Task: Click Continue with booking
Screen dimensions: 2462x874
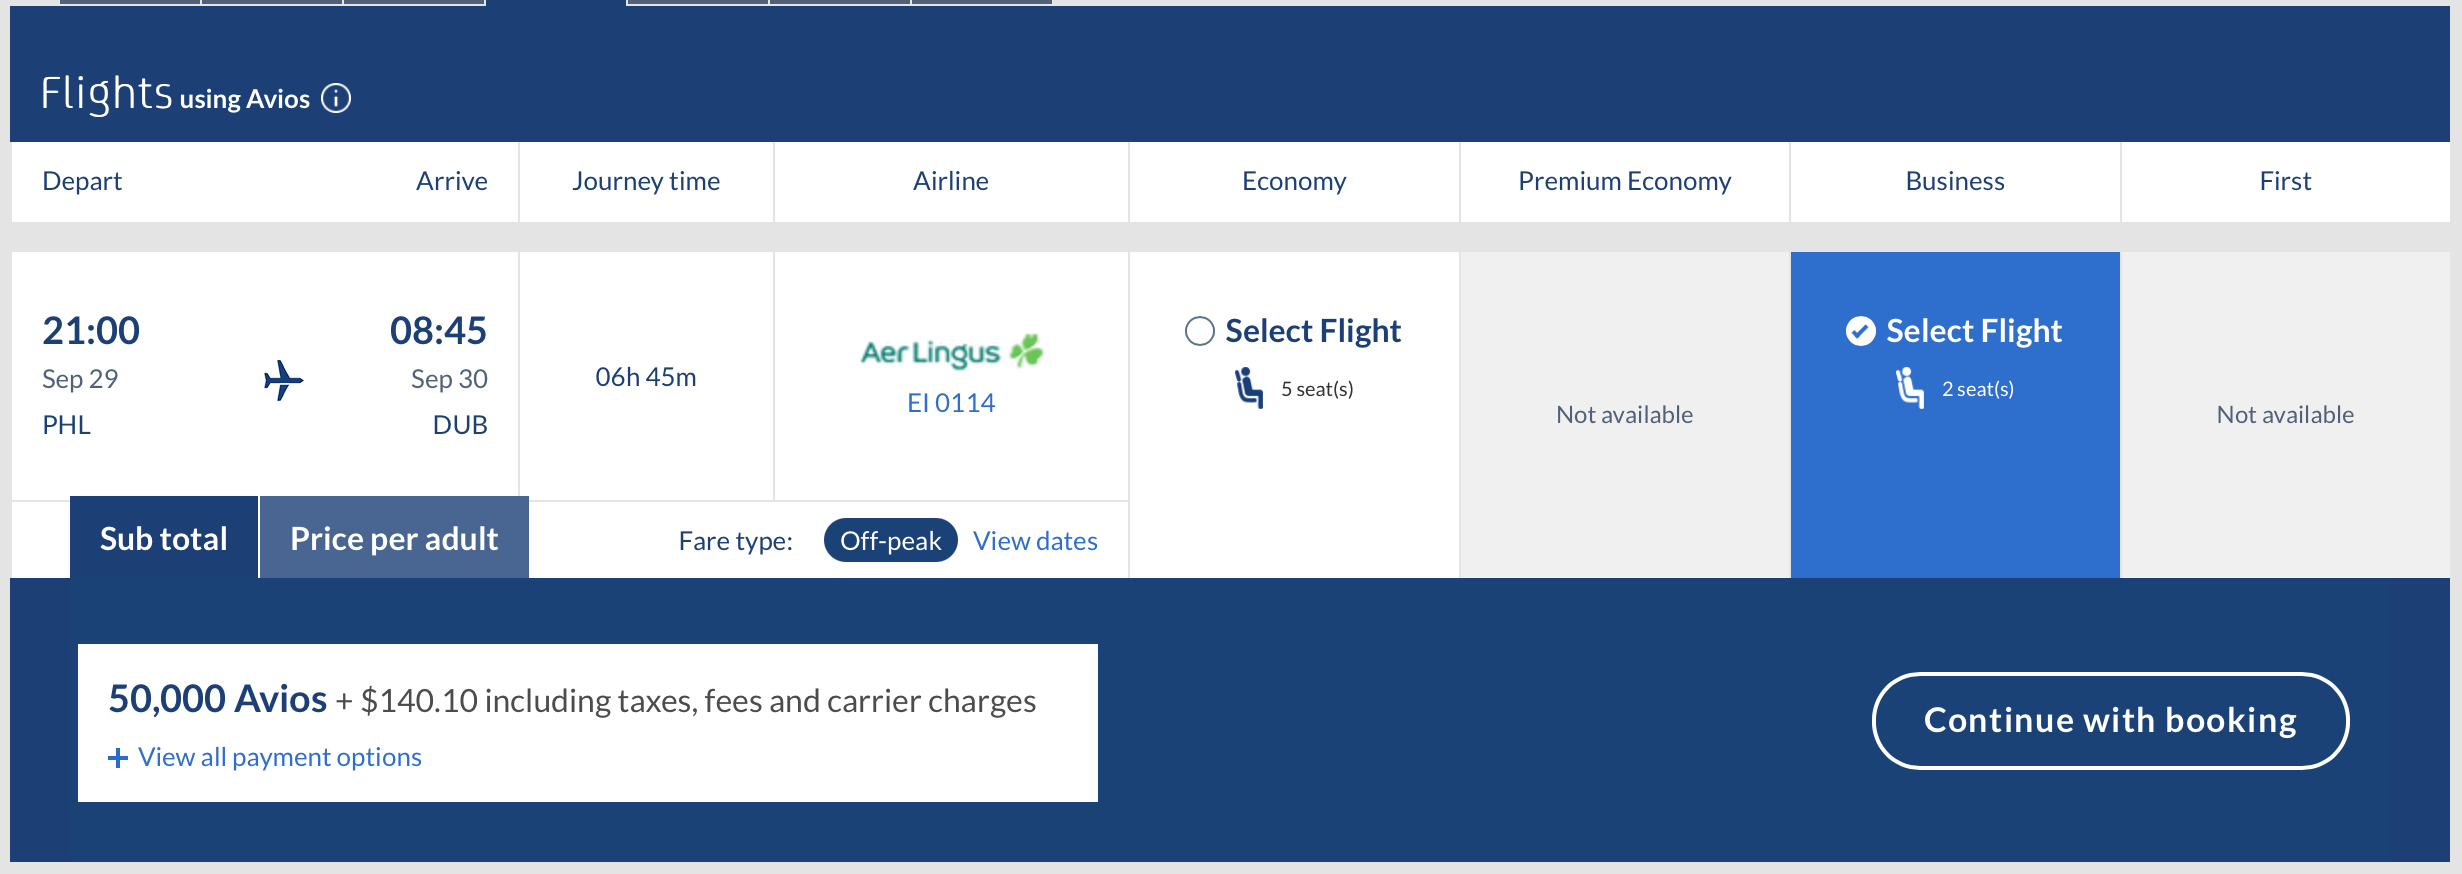Action: (2110, 720)
